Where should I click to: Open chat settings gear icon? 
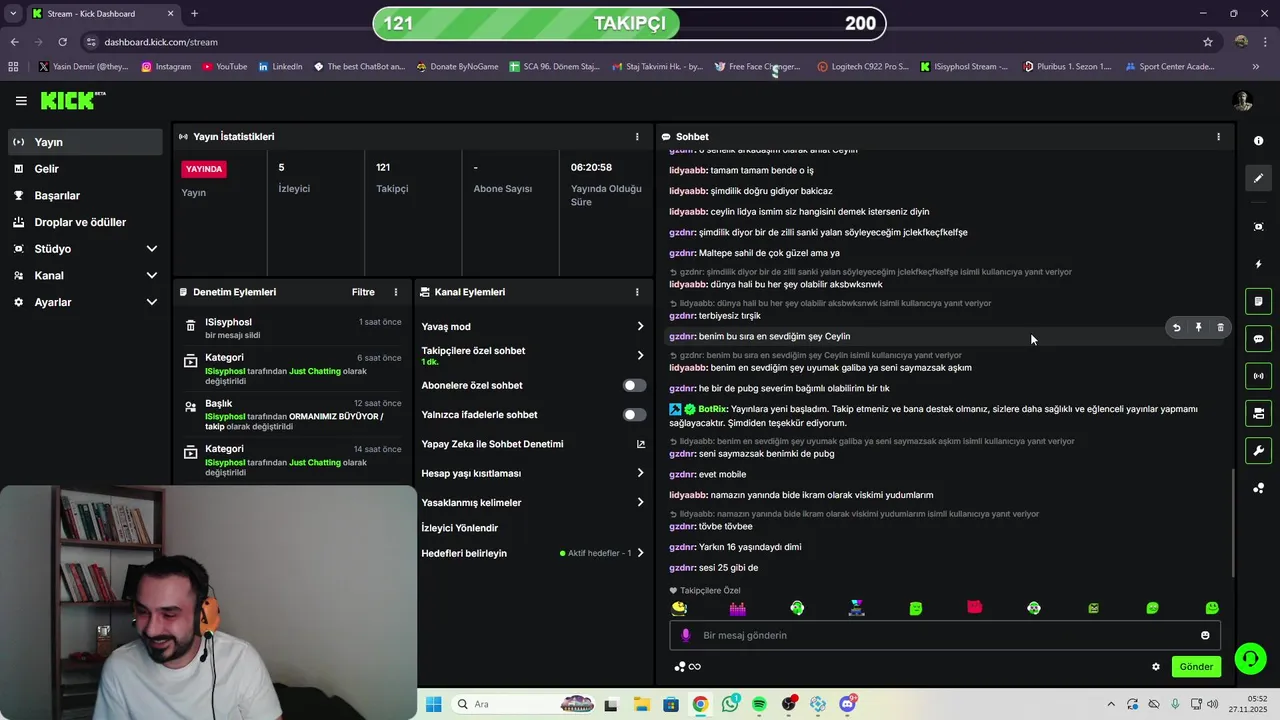1156,667
